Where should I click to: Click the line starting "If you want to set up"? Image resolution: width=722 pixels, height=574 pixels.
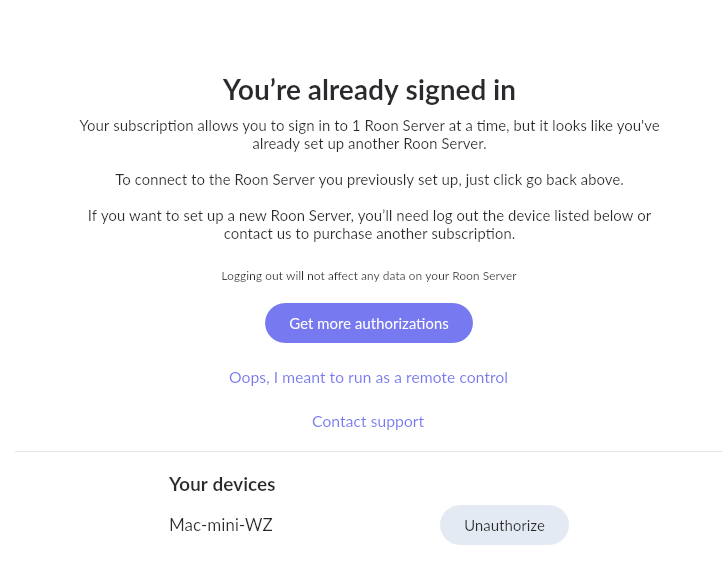tap(369, 216)
